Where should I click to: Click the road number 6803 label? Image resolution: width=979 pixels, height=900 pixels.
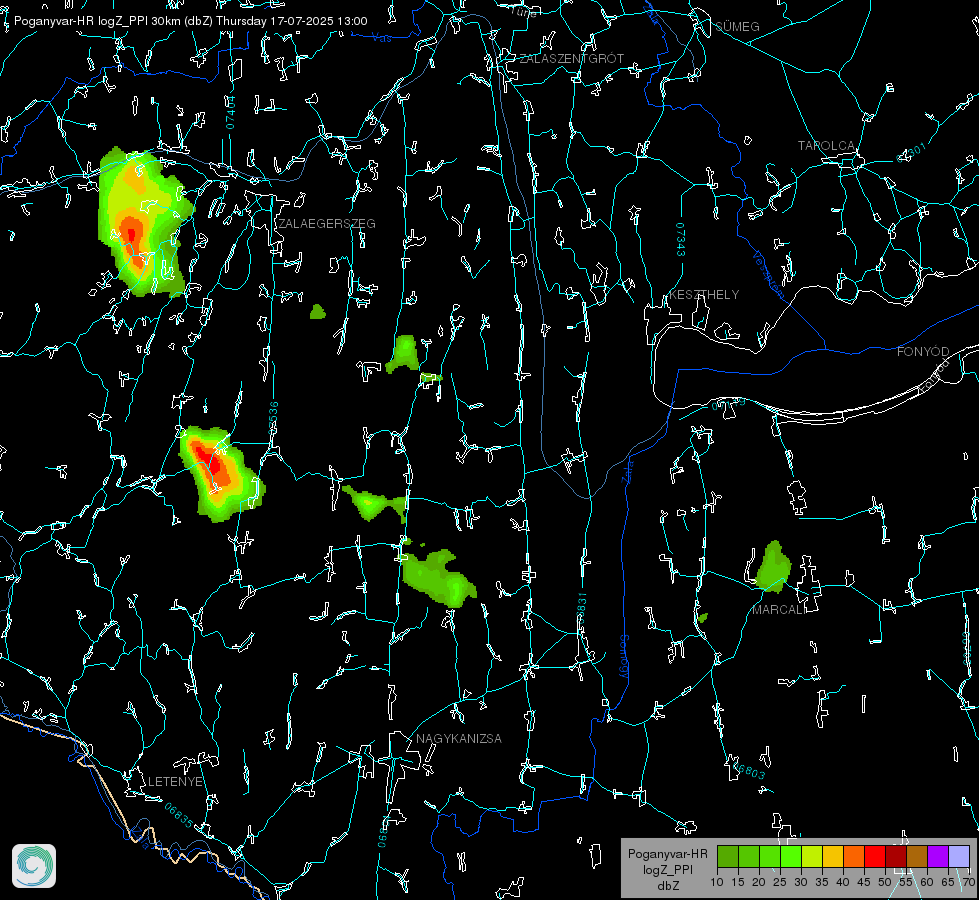750,771
